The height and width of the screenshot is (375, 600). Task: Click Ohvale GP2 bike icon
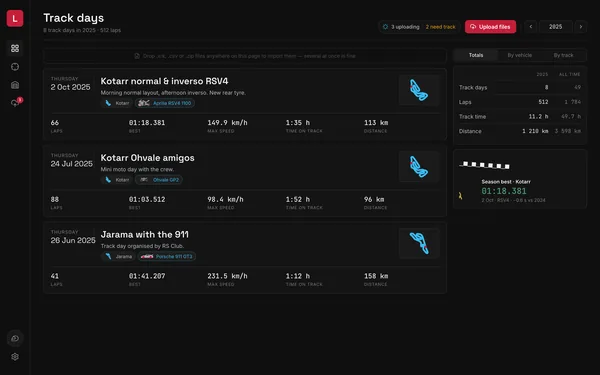[143, 179]
